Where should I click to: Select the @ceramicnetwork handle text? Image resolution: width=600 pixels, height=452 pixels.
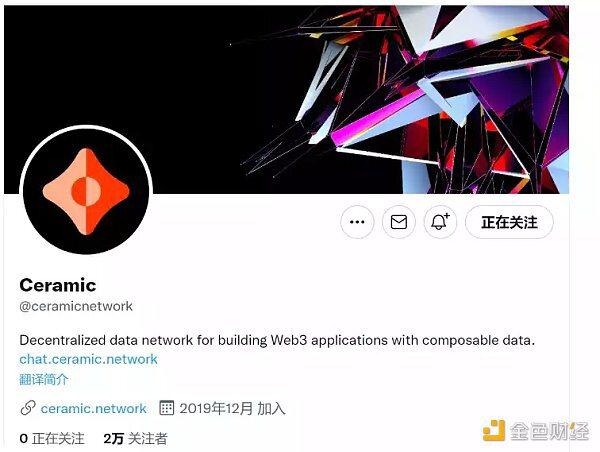point(76,306)
